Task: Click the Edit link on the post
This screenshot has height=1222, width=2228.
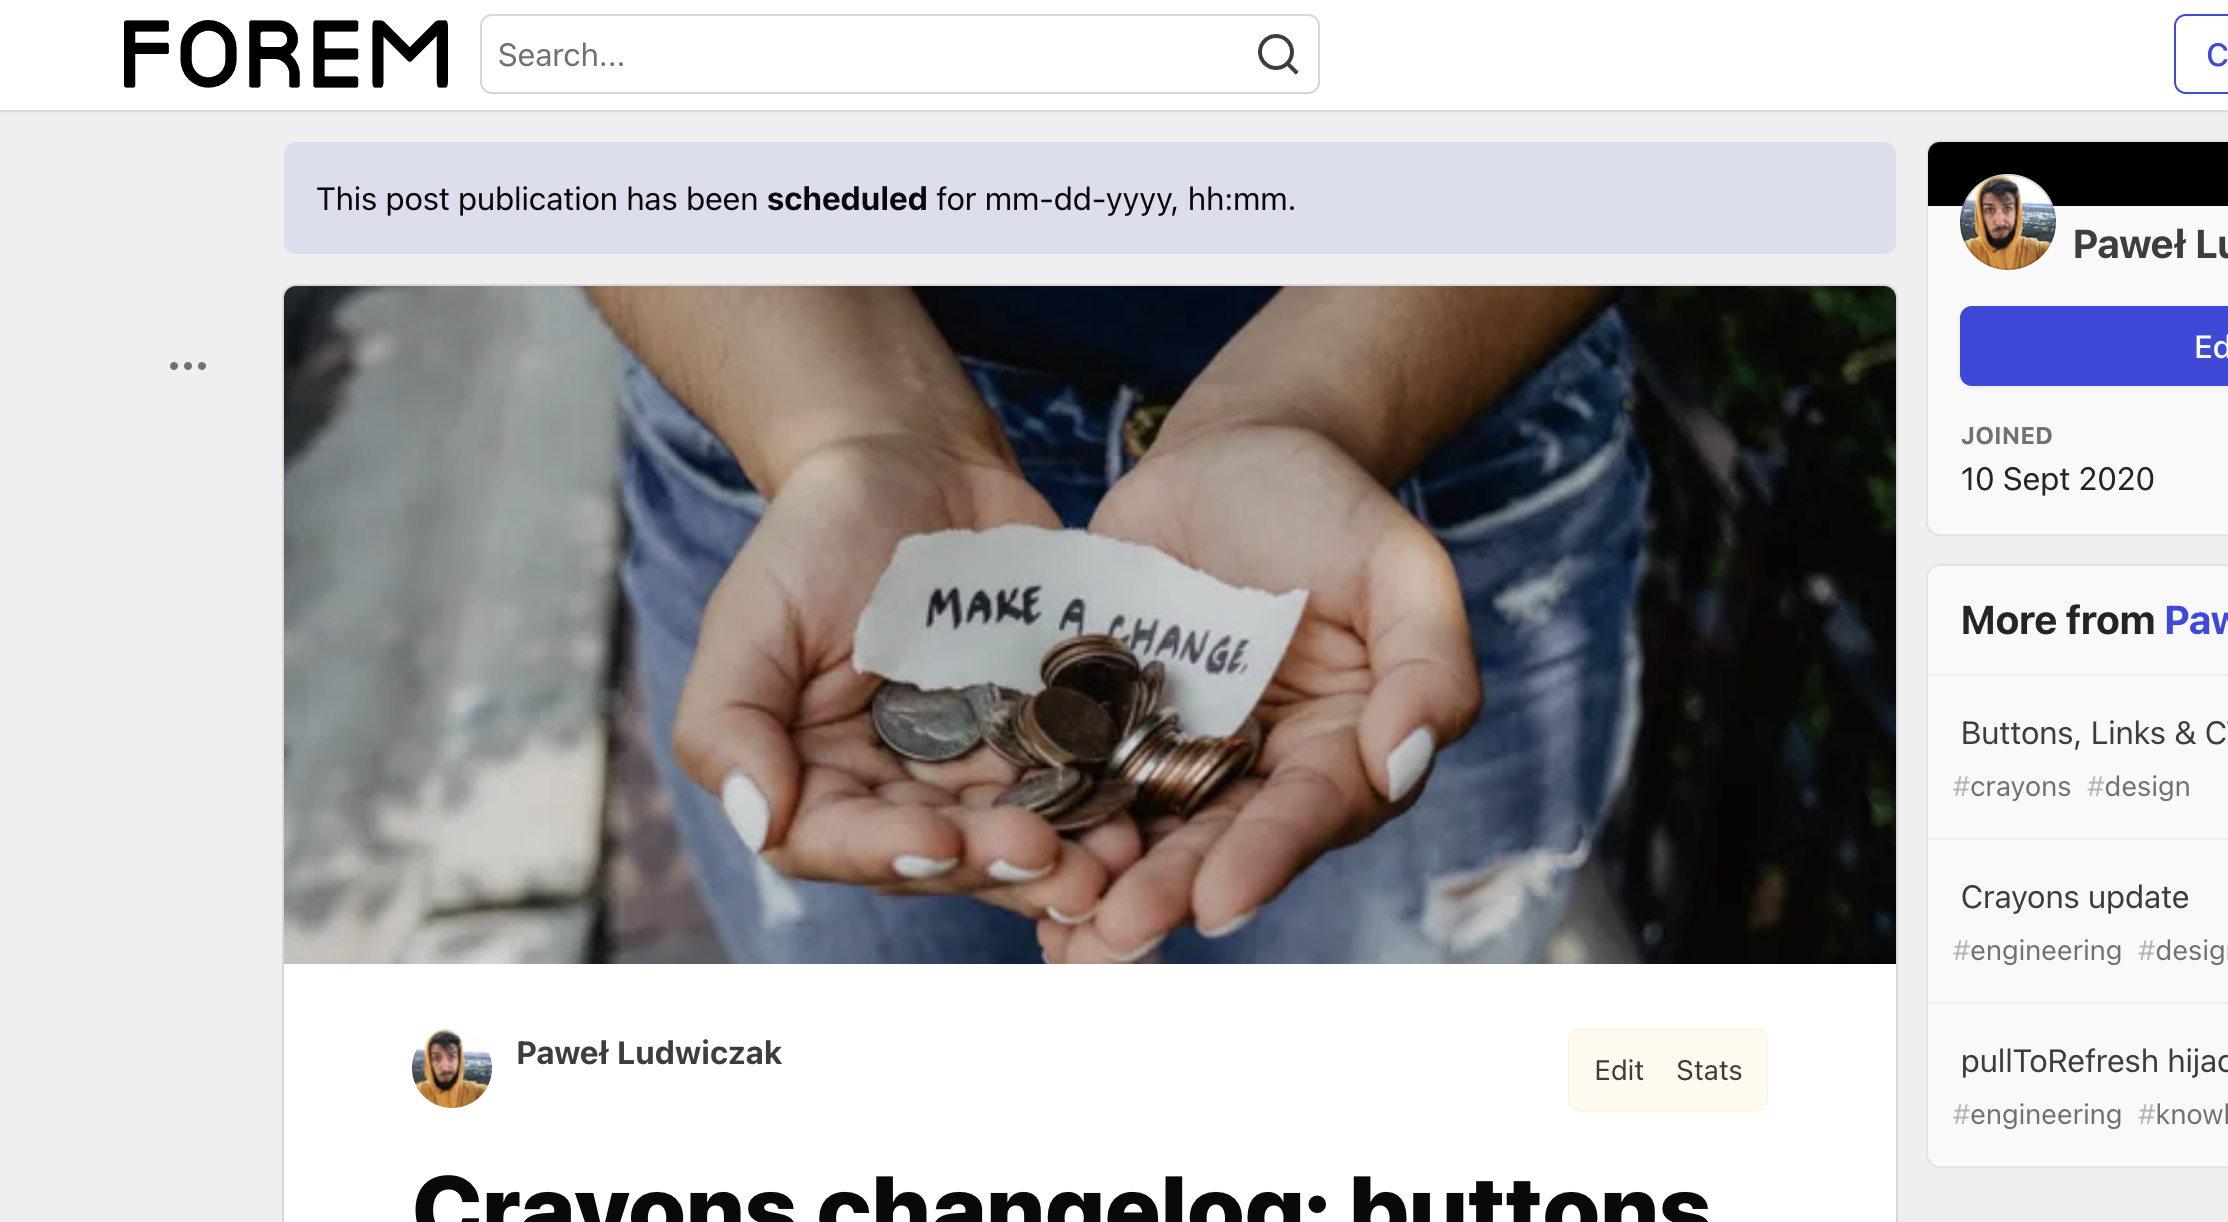Action: pos(1618,1070)
